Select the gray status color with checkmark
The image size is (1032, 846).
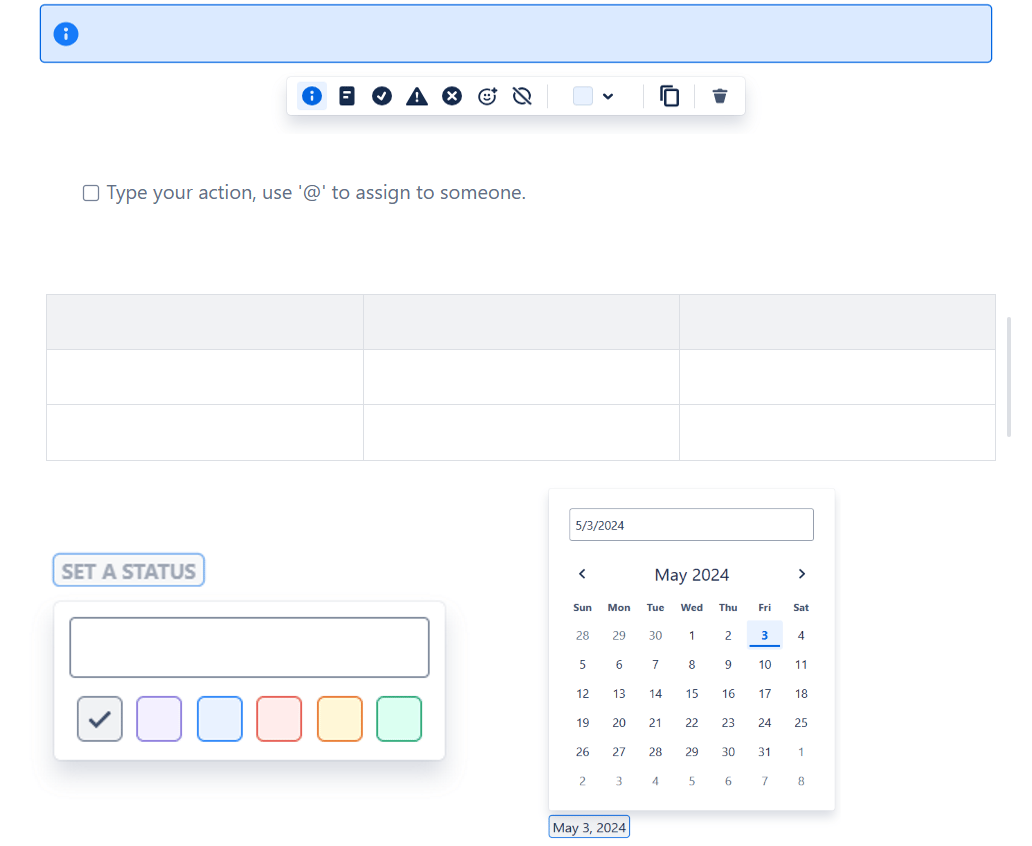pyautogui.click(x=99, y=719)
